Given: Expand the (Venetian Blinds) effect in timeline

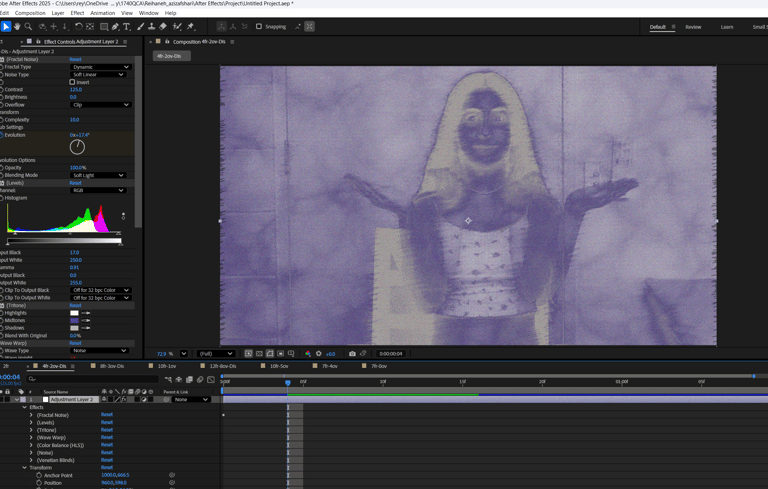Looking at the screenshot, I should click(31, 460).
